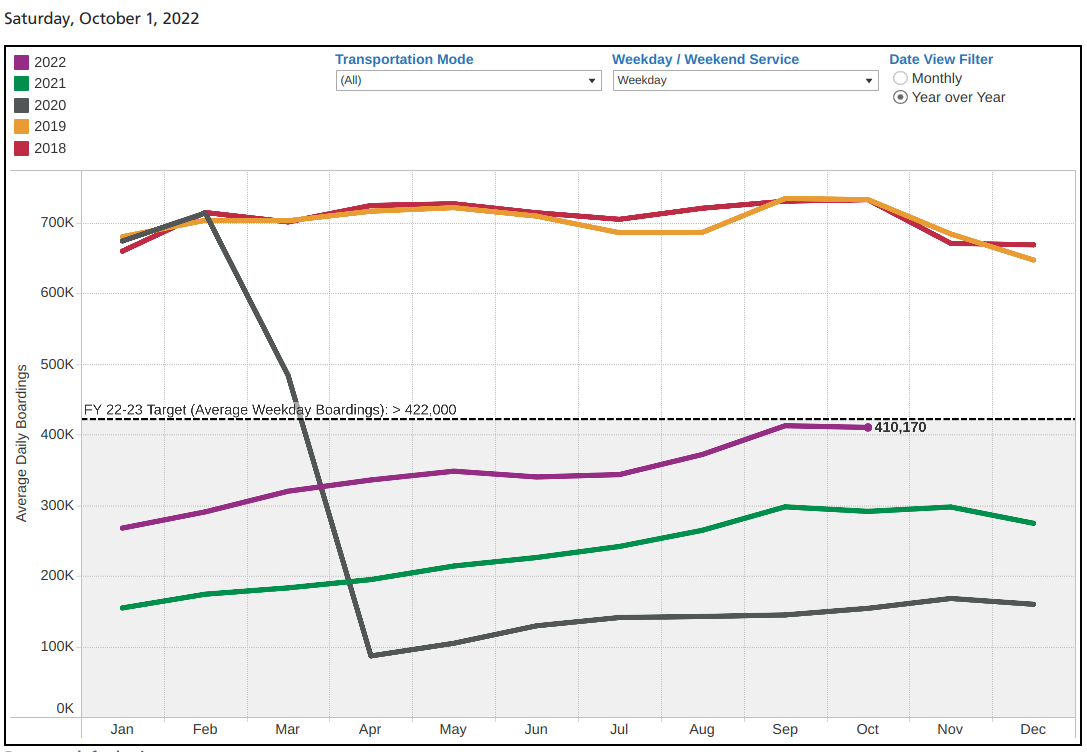The image size is (1087, 752).
Task: Click the 2020 line's low point at April
Action: tap(371, 655)
